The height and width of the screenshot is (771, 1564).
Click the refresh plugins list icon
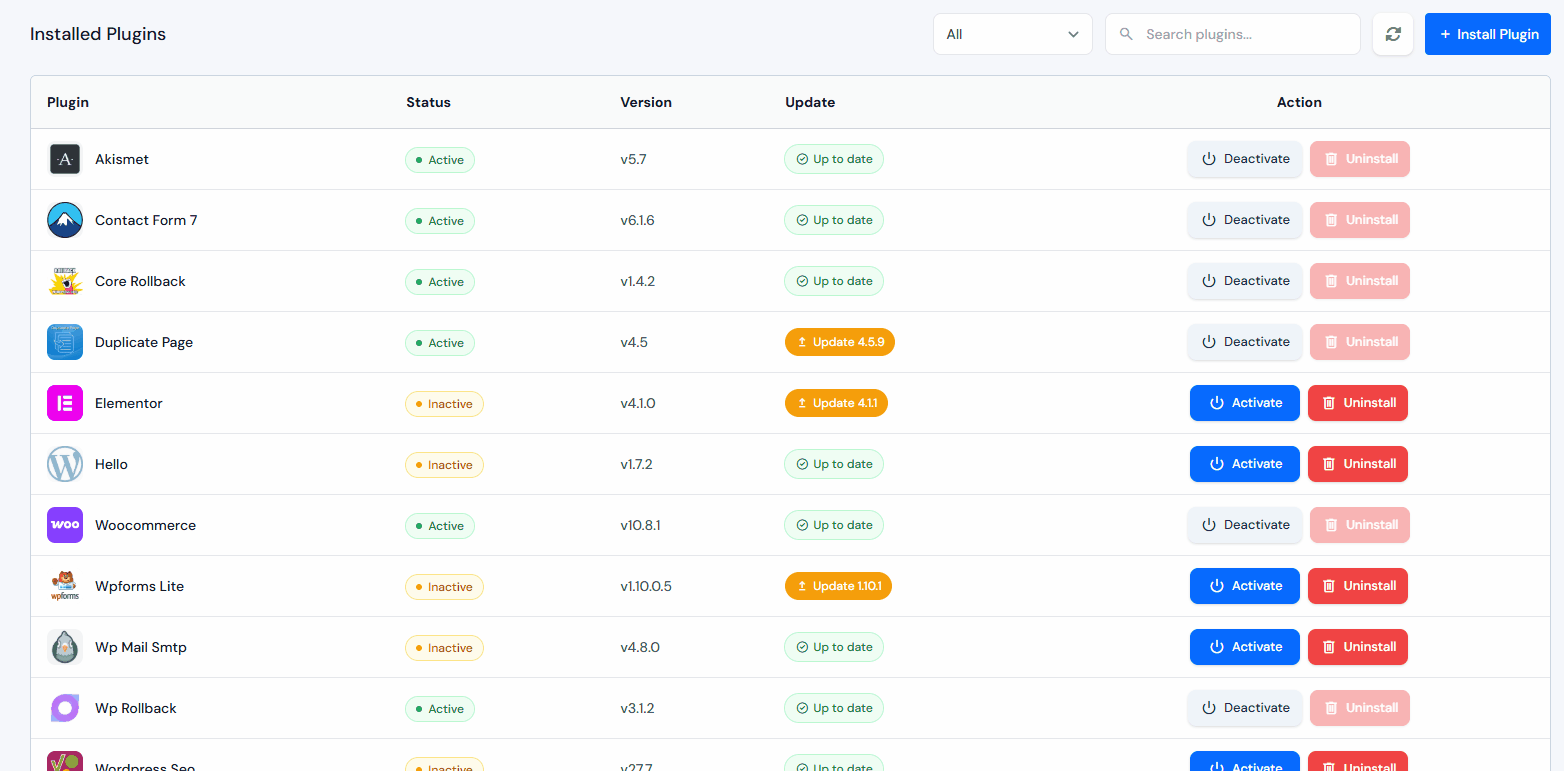point(1393,34)
